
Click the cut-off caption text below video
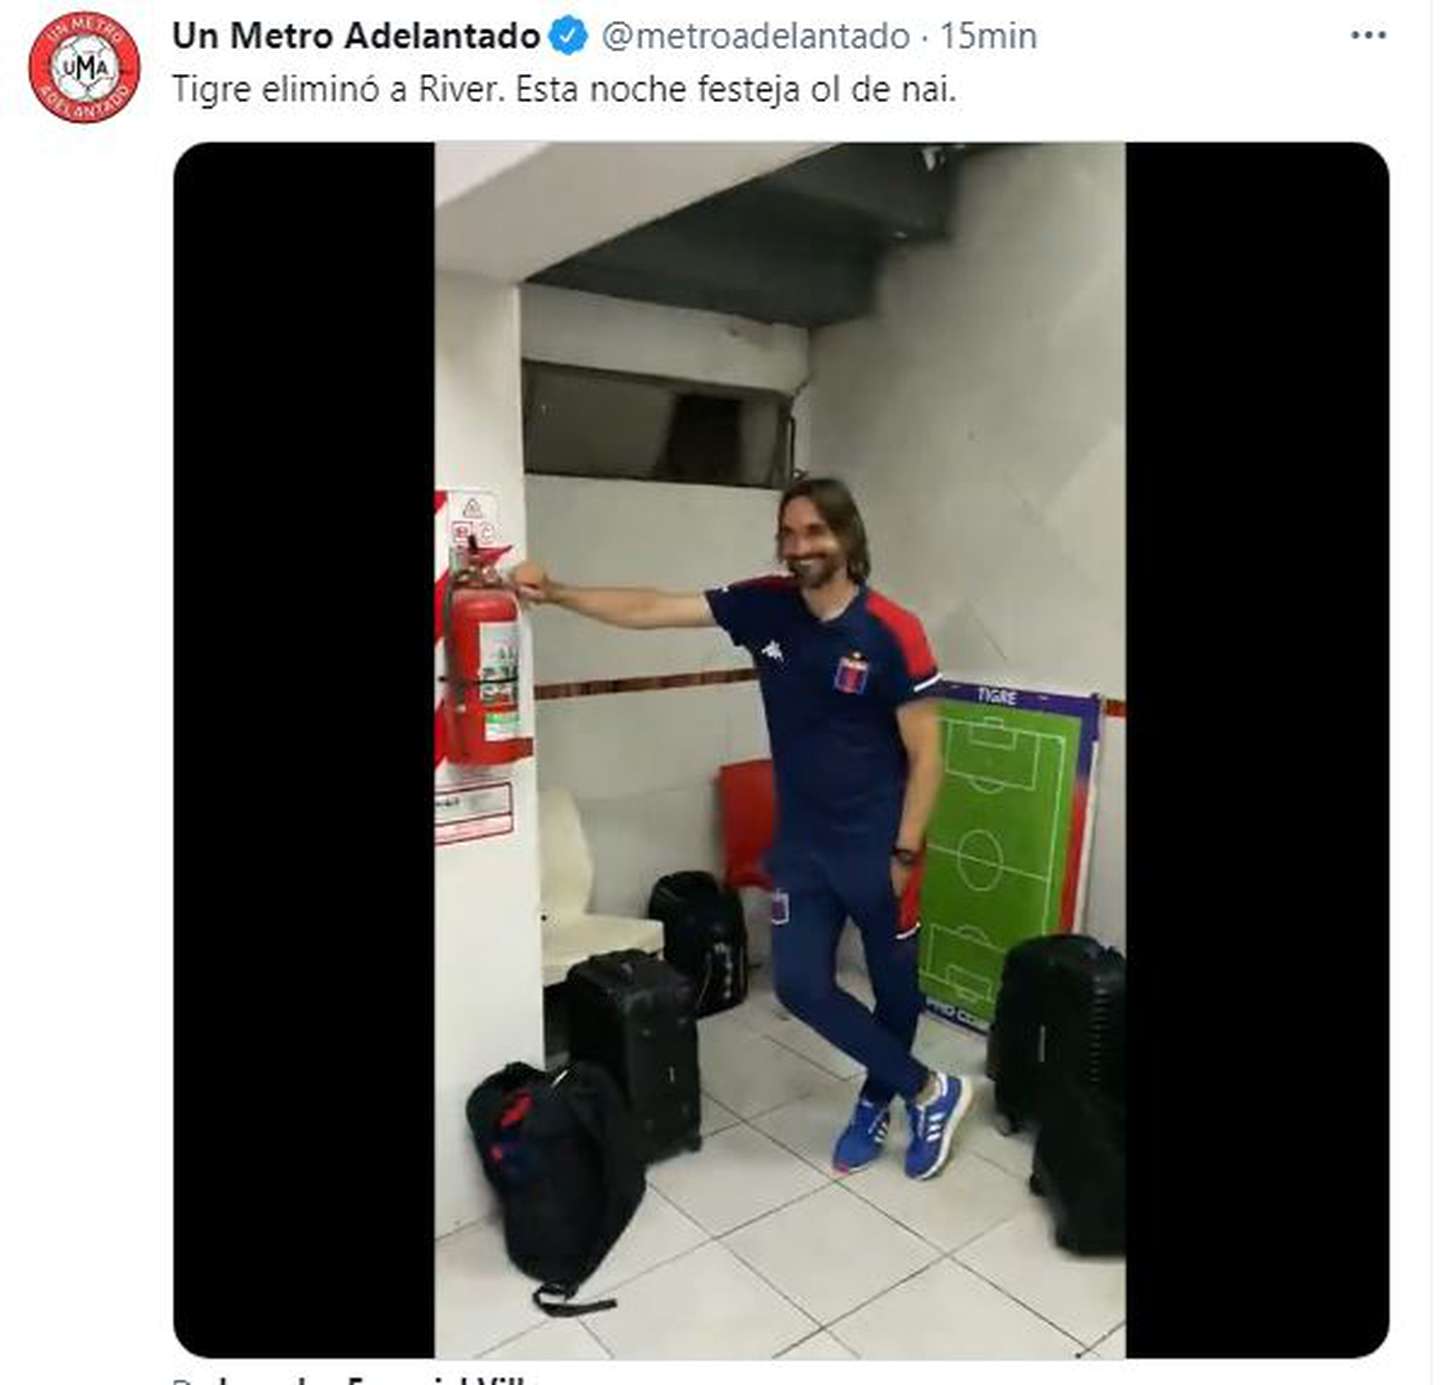click(355, 1378)
